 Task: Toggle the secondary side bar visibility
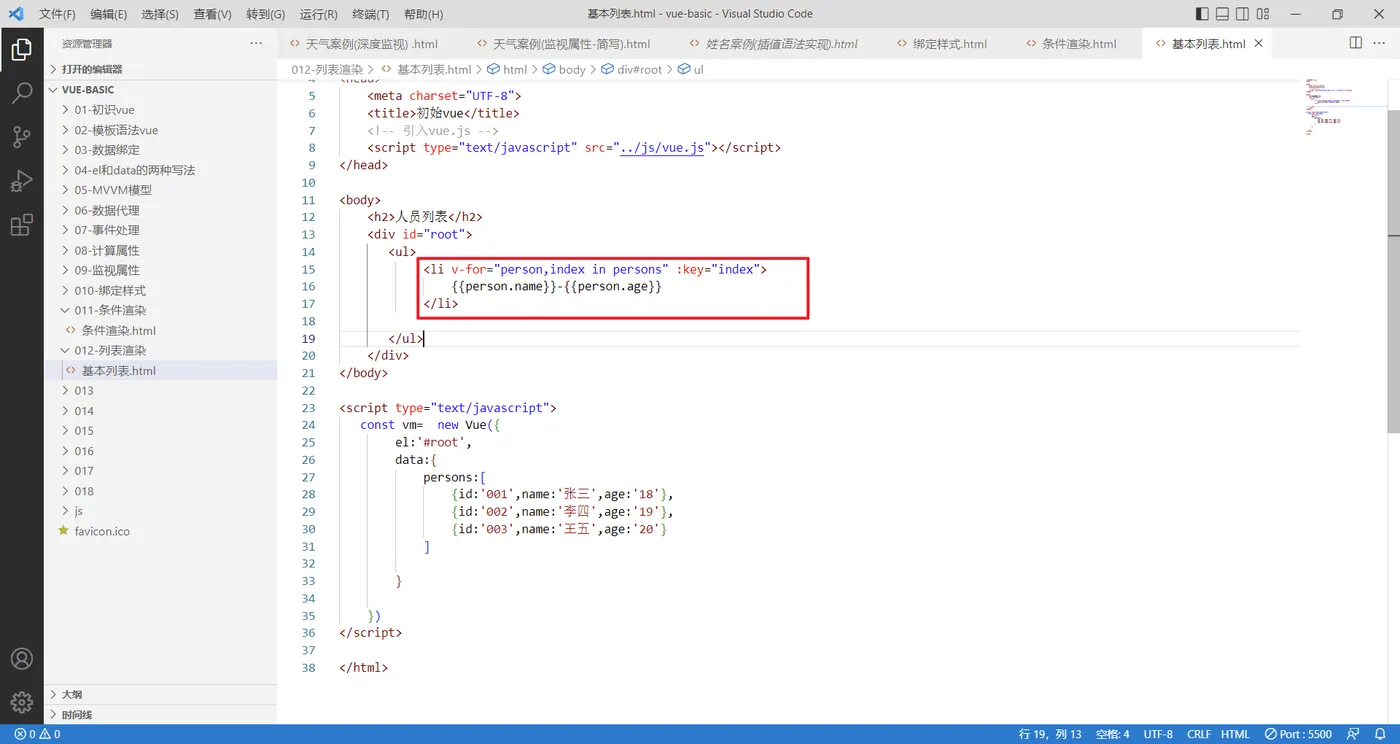coord(1243,14)
